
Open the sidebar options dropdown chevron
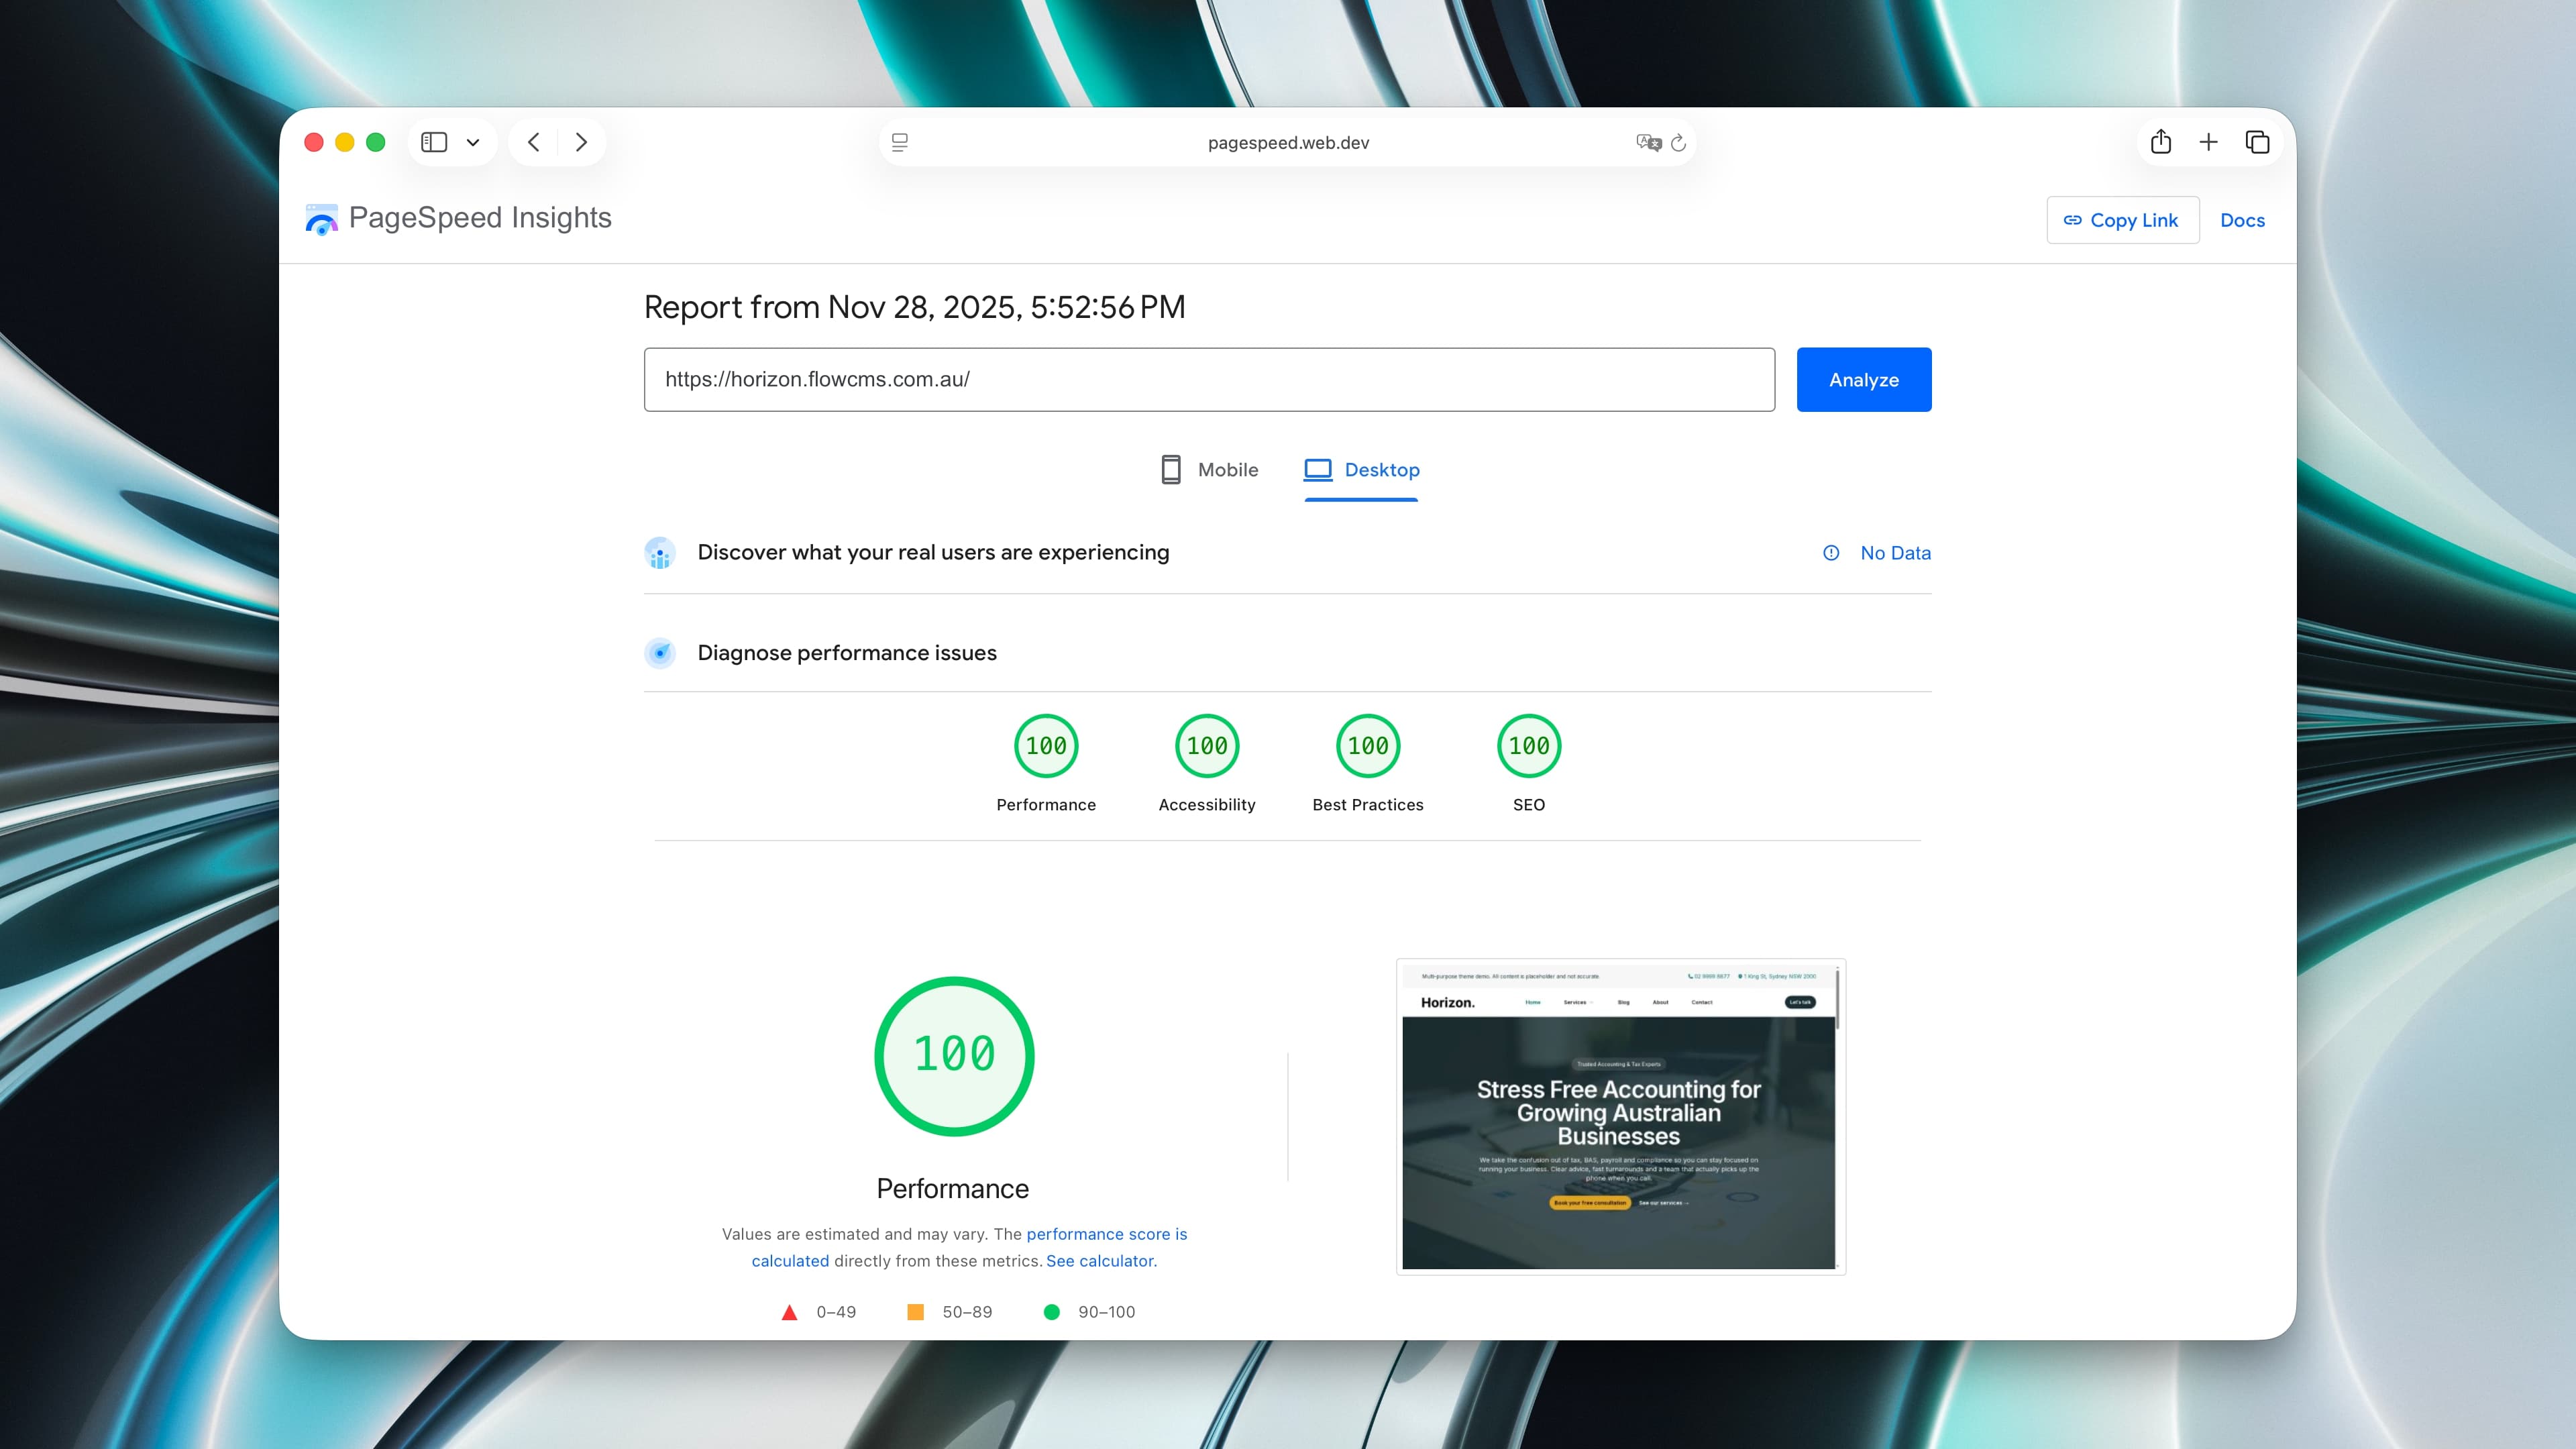click(x=473, y=142)
